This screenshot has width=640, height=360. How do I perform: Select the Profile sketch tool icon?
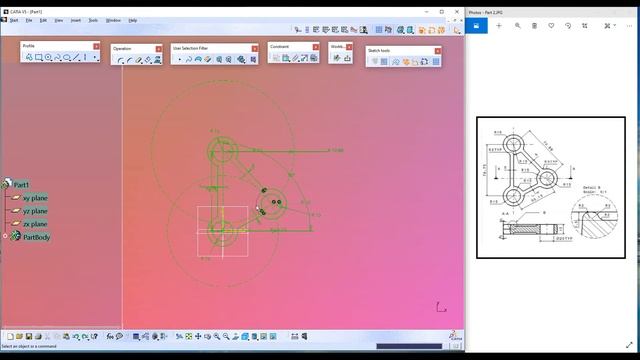pyautogui.click(x=29, y=58)
